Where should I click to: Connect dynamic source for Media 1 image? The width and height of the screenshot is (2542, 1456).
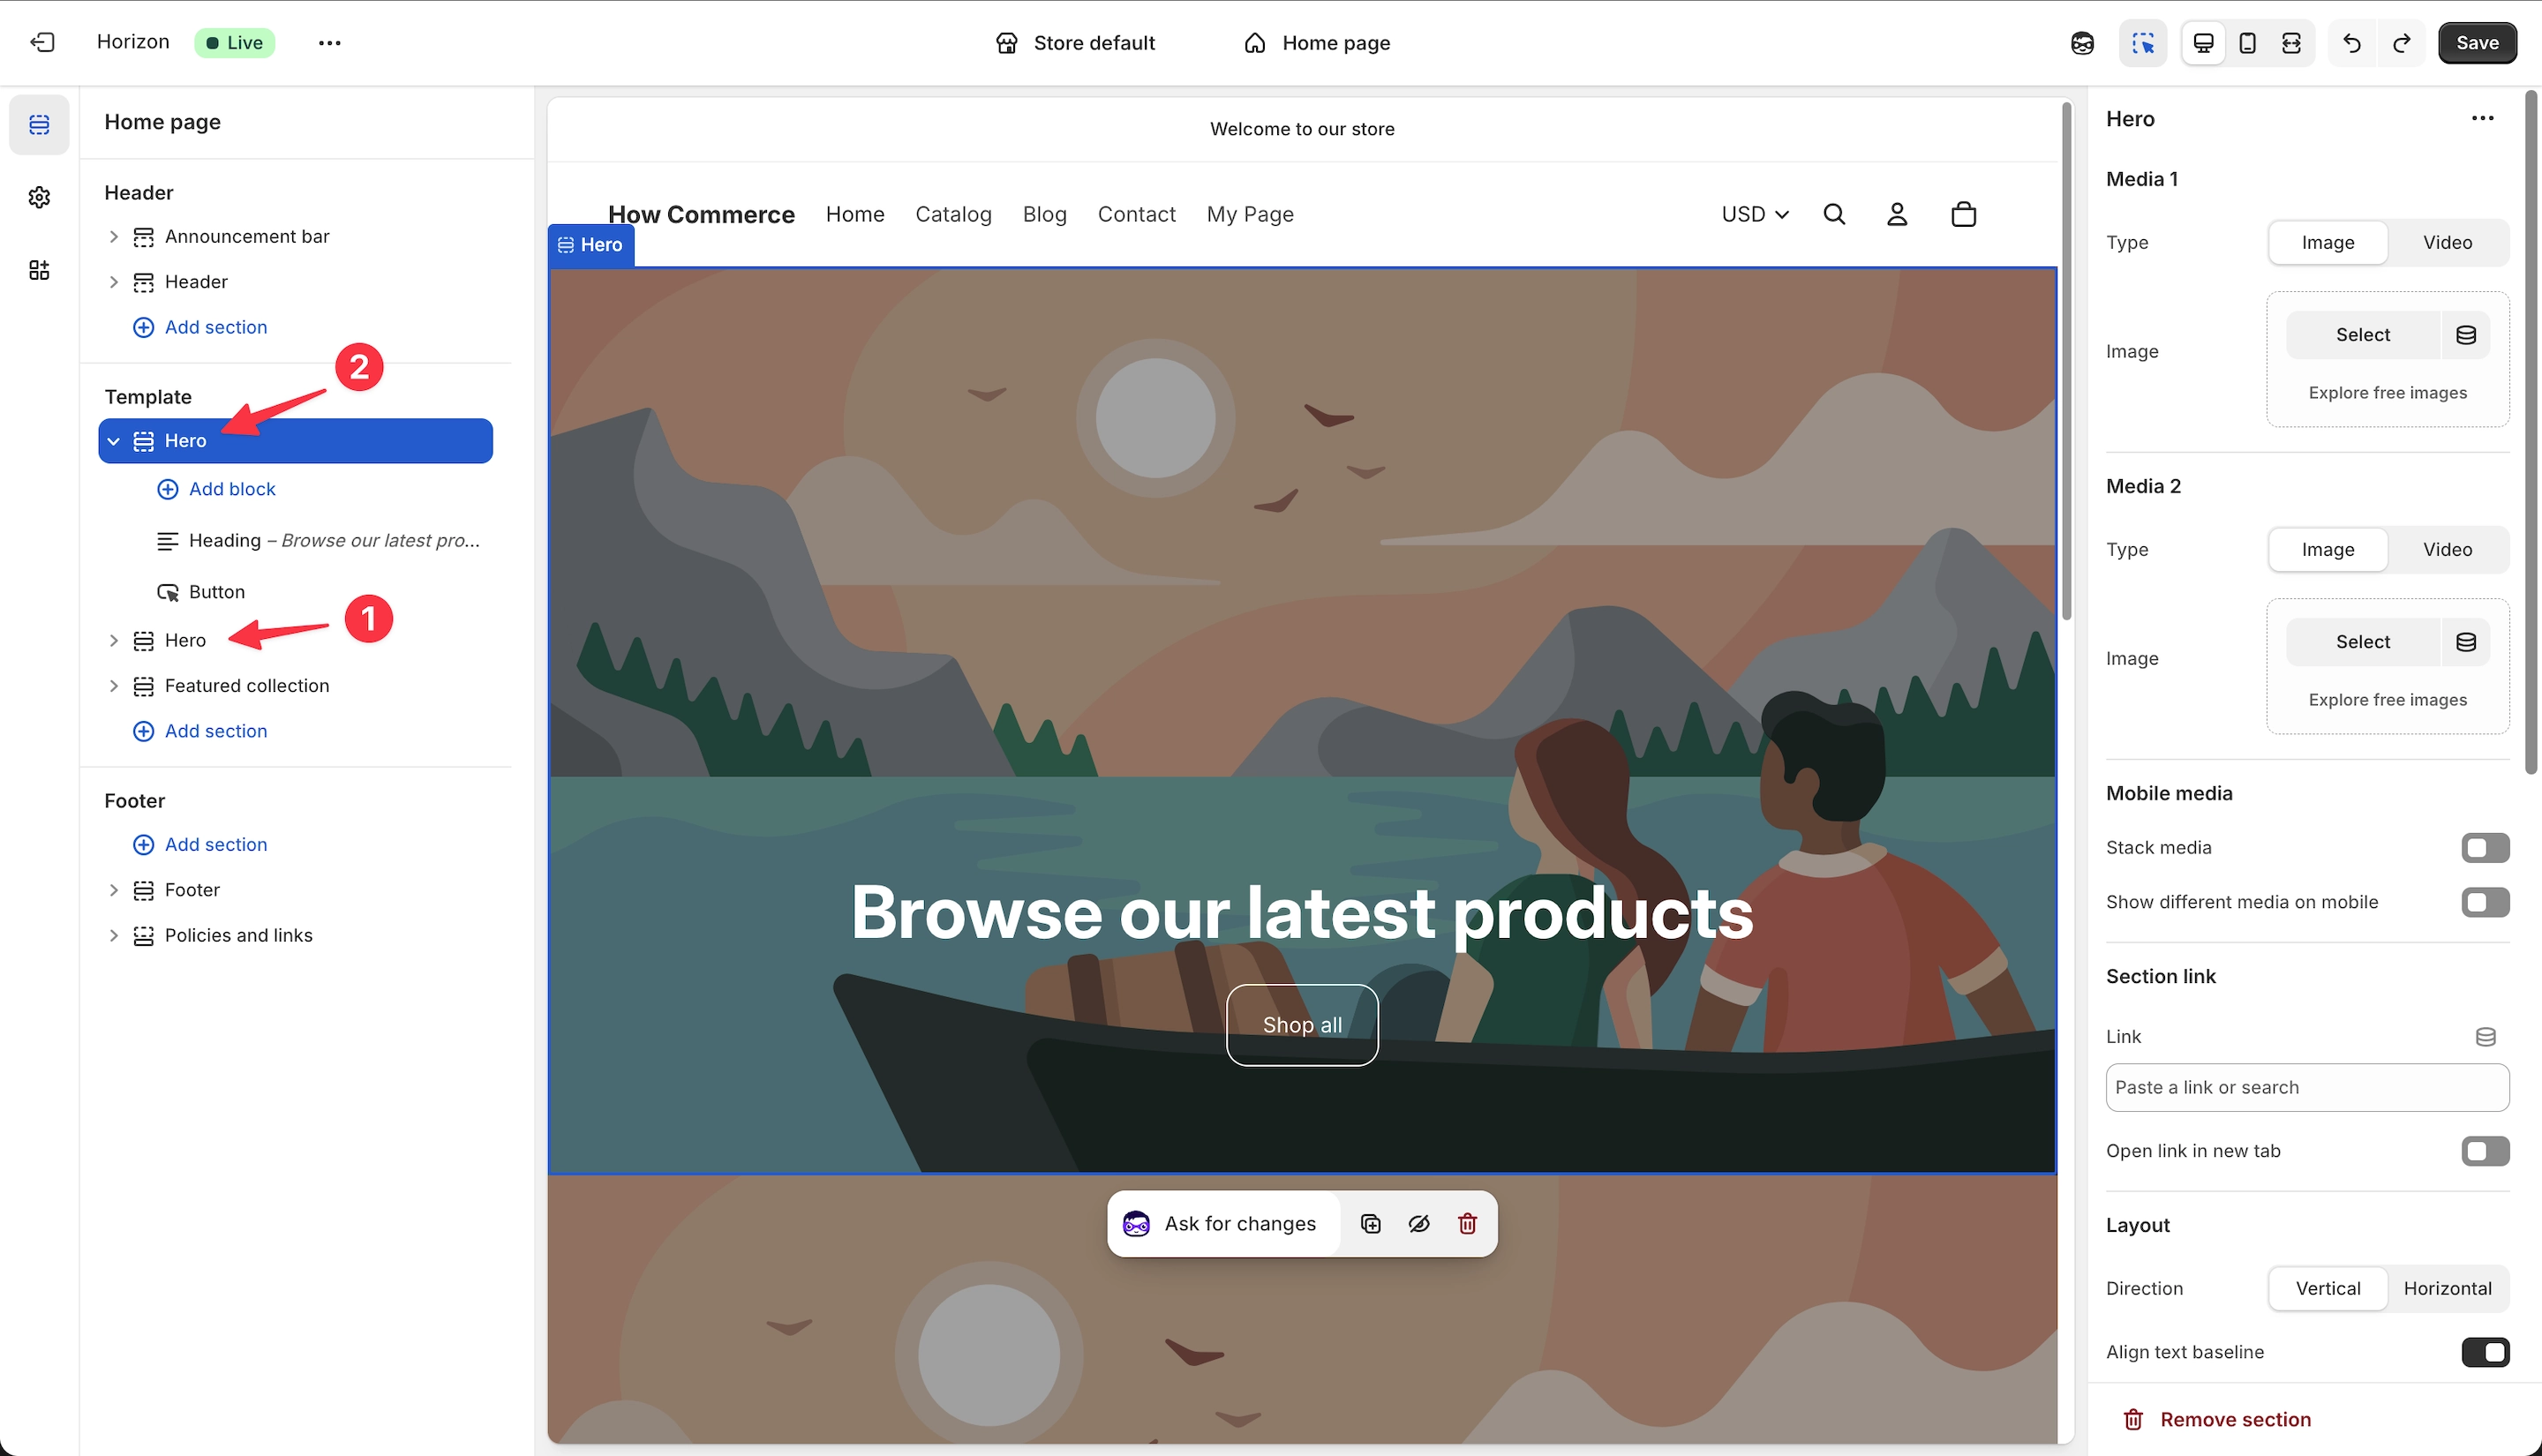(x=2466, y=335)
